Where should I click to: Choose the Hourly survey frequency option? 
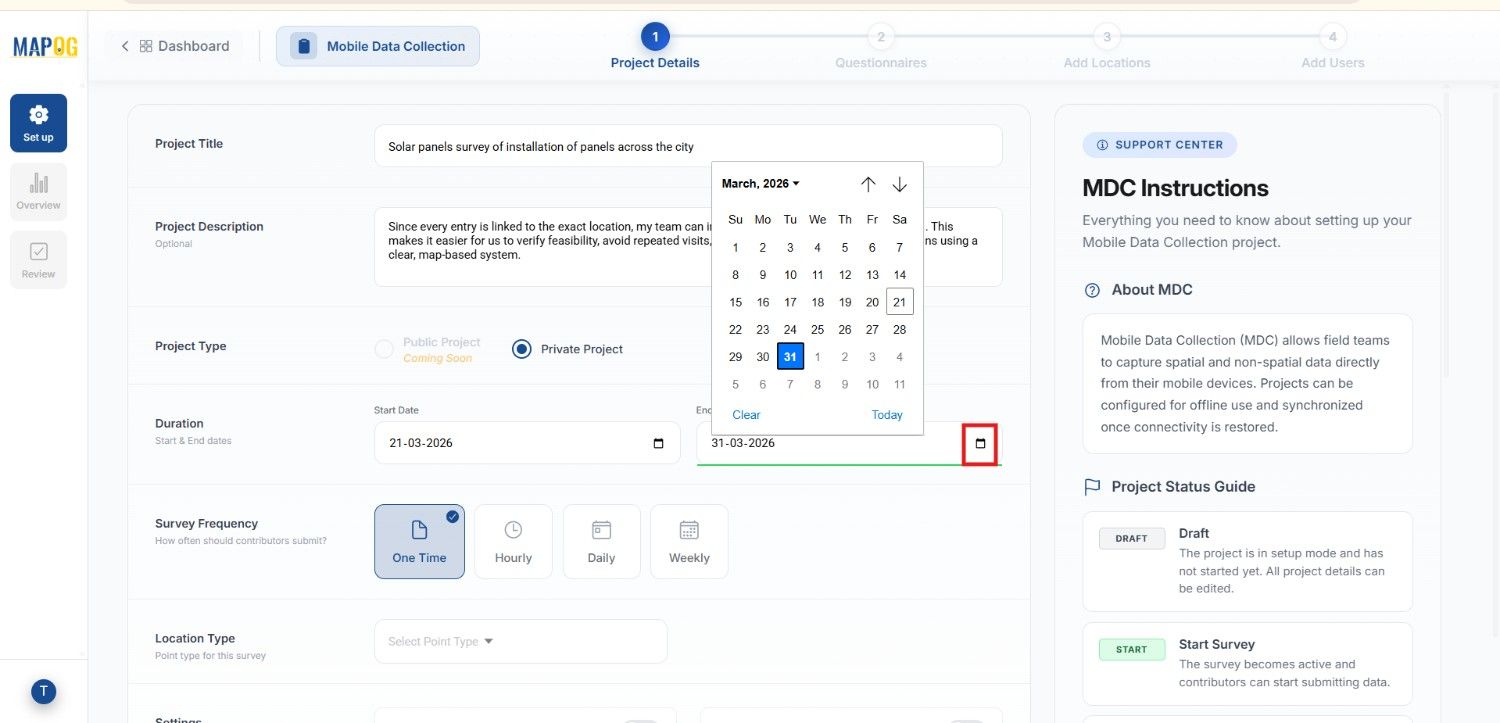513,541
